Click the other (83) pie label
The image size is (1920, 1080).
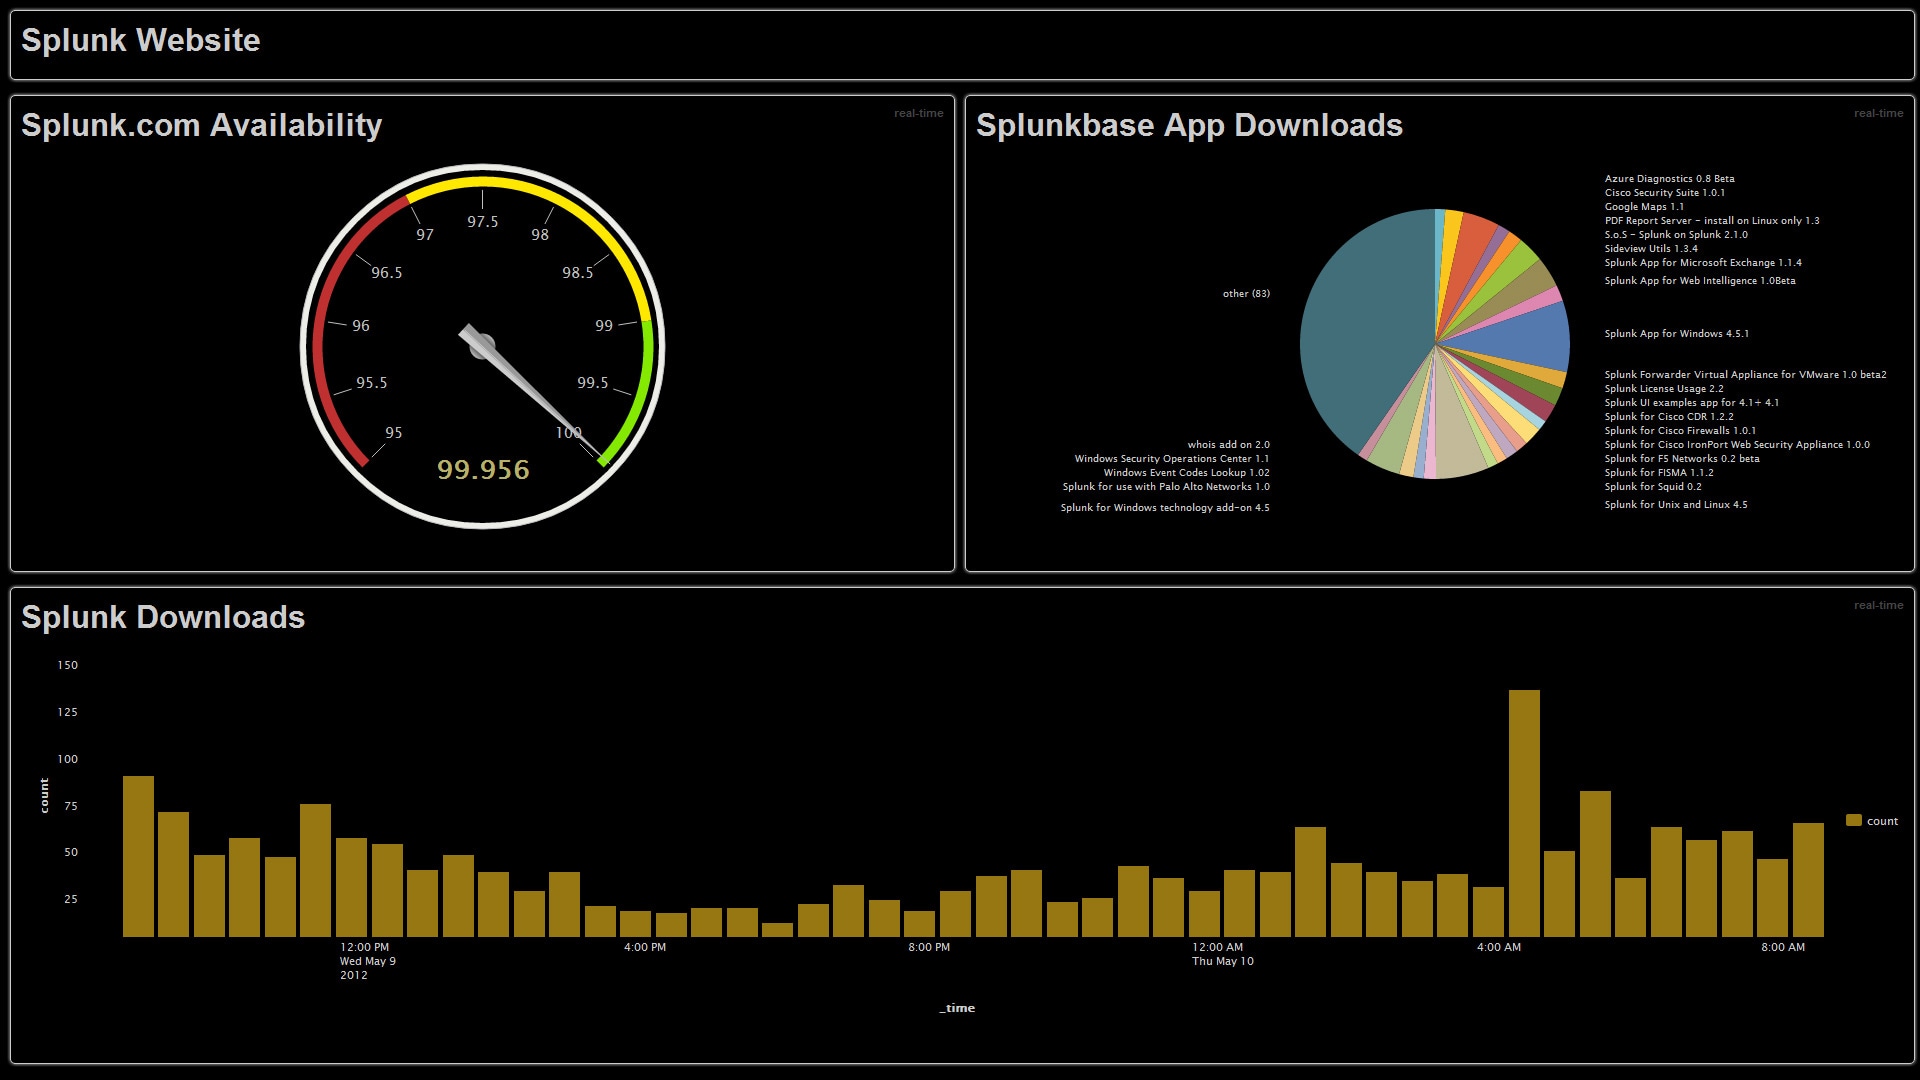[x=1246, y=294]
